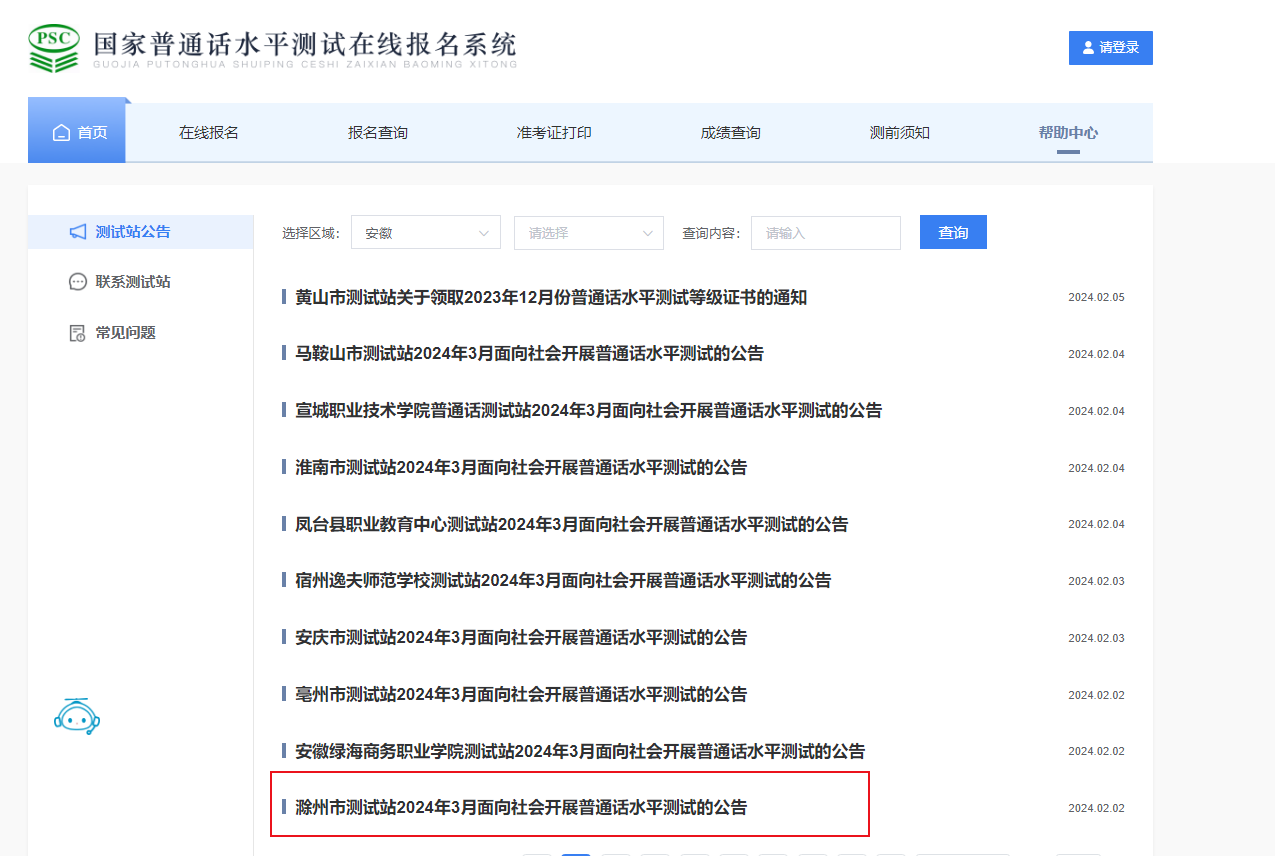Click the 2024.02.03 date on 宿州逸夫 row
This screenshot has height=856, width=1275.
pos(1096,582)
